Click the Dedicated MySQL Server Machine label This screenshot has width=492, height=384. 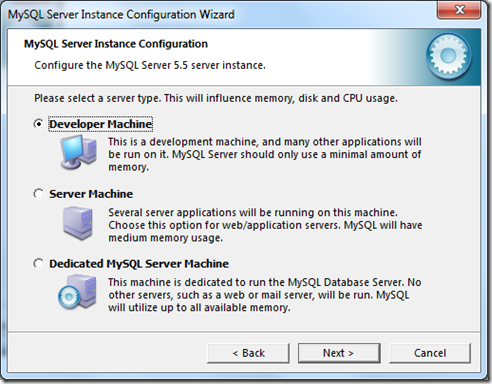(139, 264)
